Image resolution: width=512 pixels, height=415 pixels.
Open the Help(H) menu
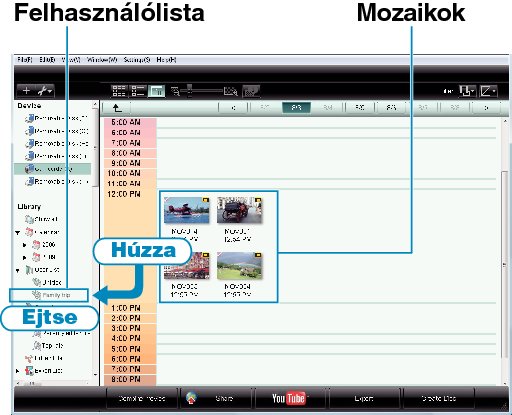coord(166,60)
